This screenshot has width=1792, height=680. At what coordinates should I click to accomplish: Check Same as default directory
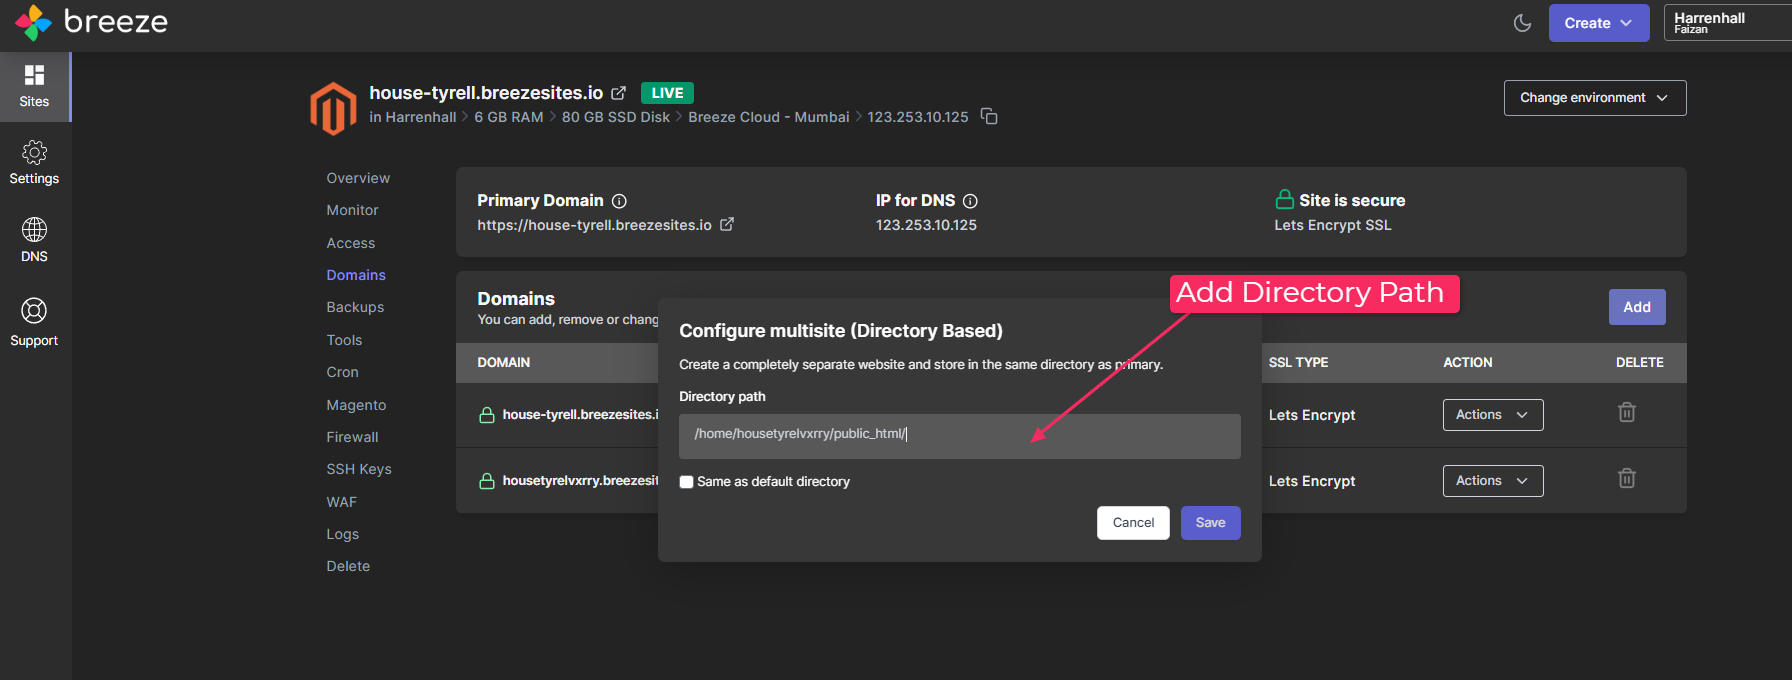tap(686, 482)
